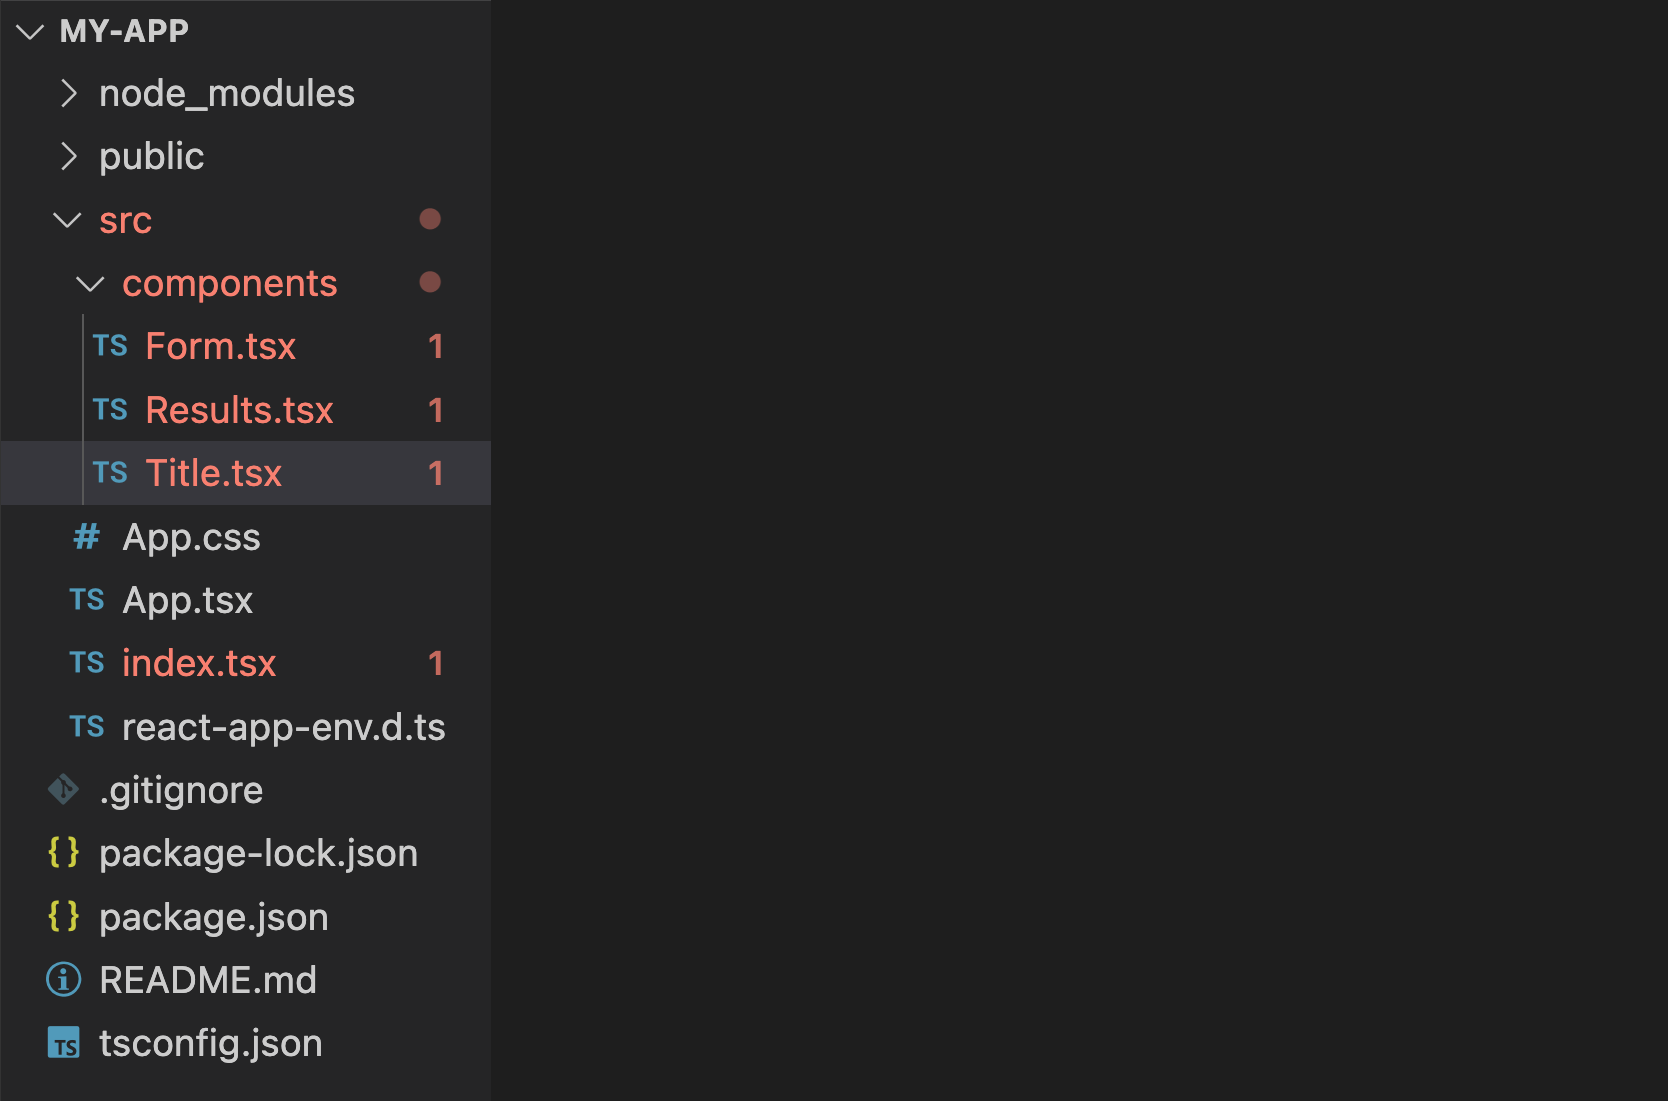Collapse the components folder
Viewport: 1668px width, 1101px height.
coord(91,284)
